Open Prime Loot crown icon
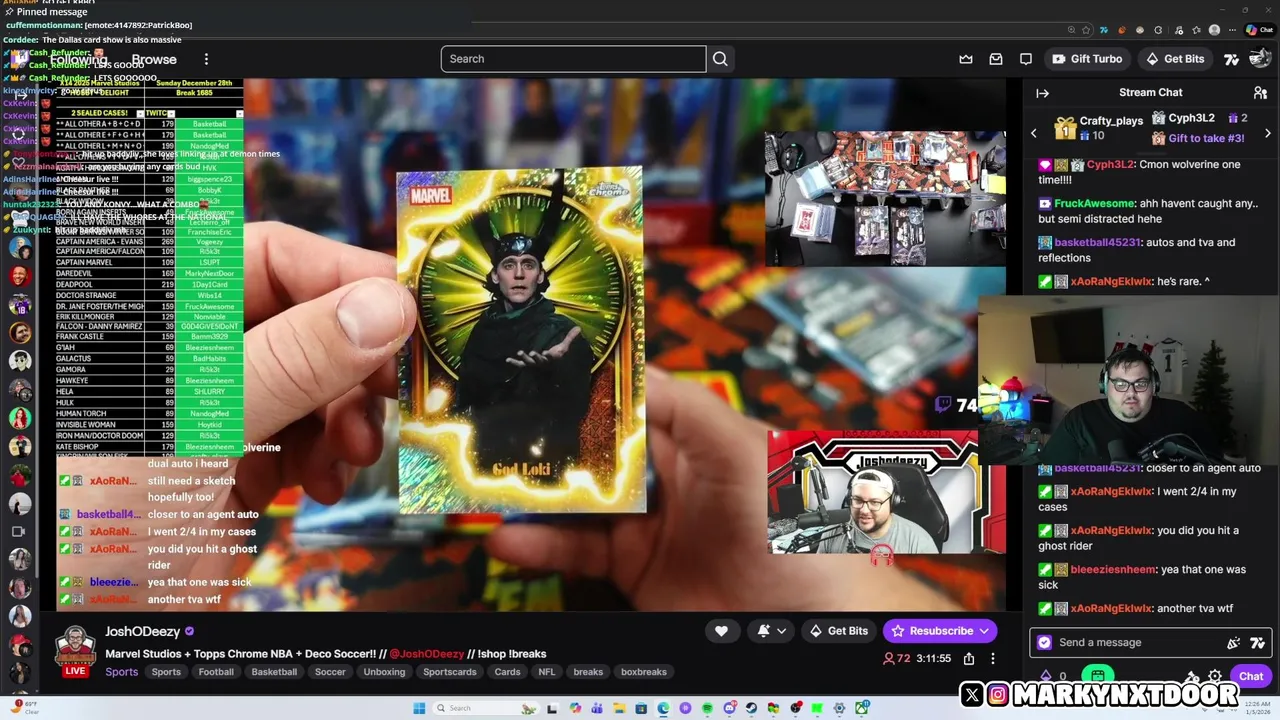 966,59
